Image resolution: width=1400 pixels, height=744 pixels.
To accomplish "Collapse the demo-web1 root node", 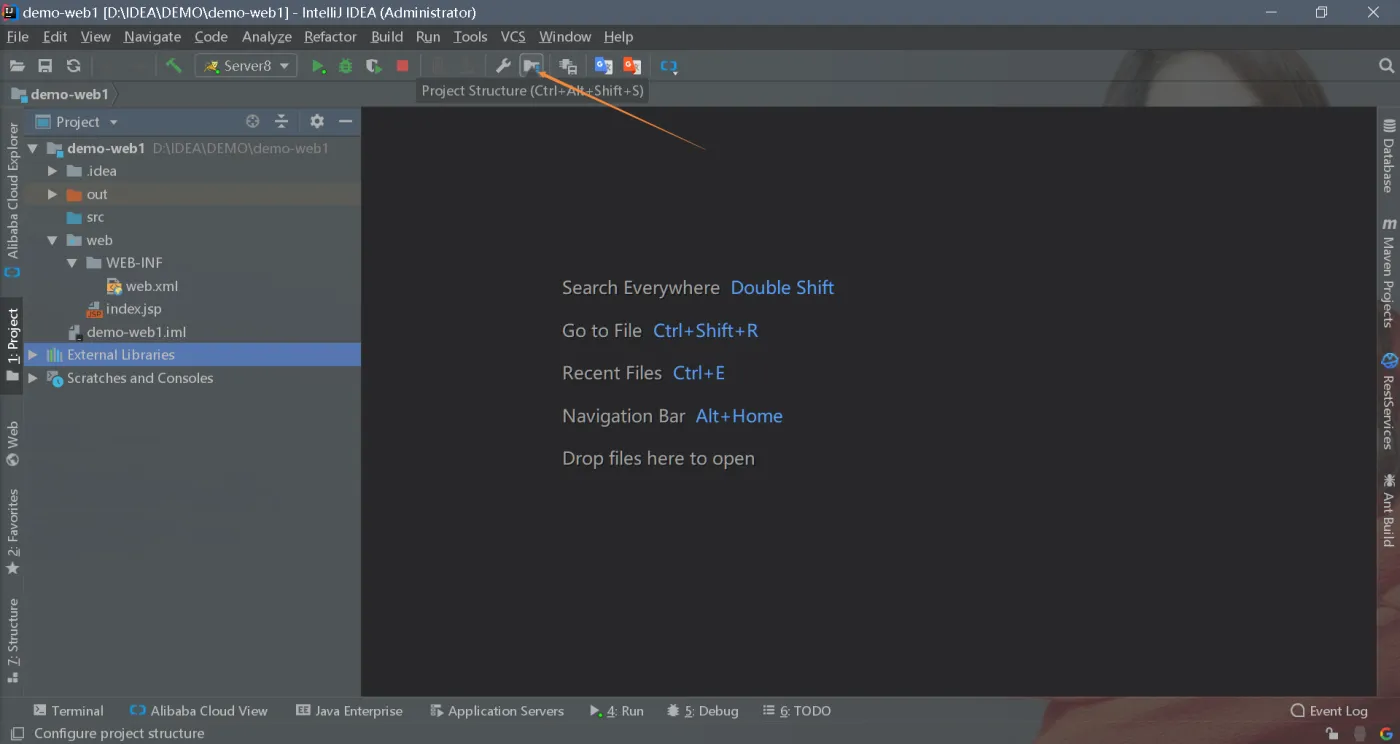I will click(33, 148).
